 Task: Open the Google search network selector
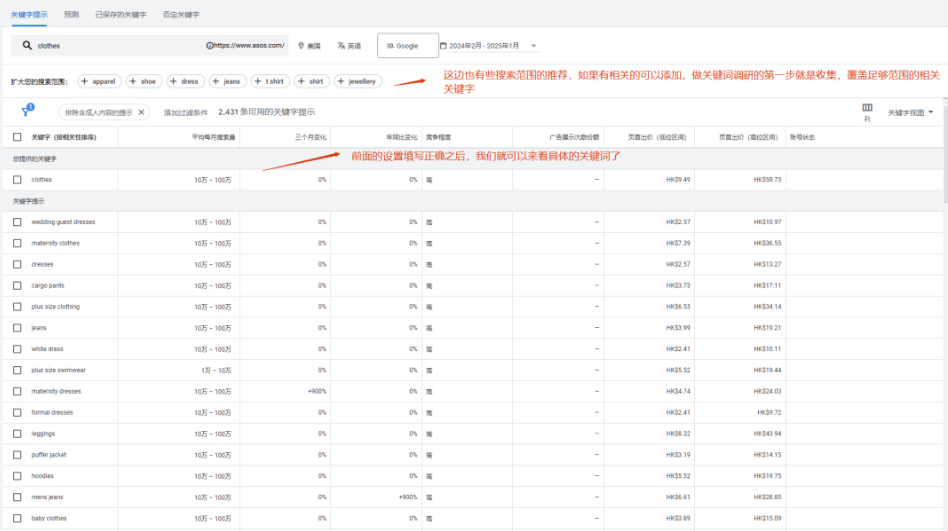coord(406,45)
